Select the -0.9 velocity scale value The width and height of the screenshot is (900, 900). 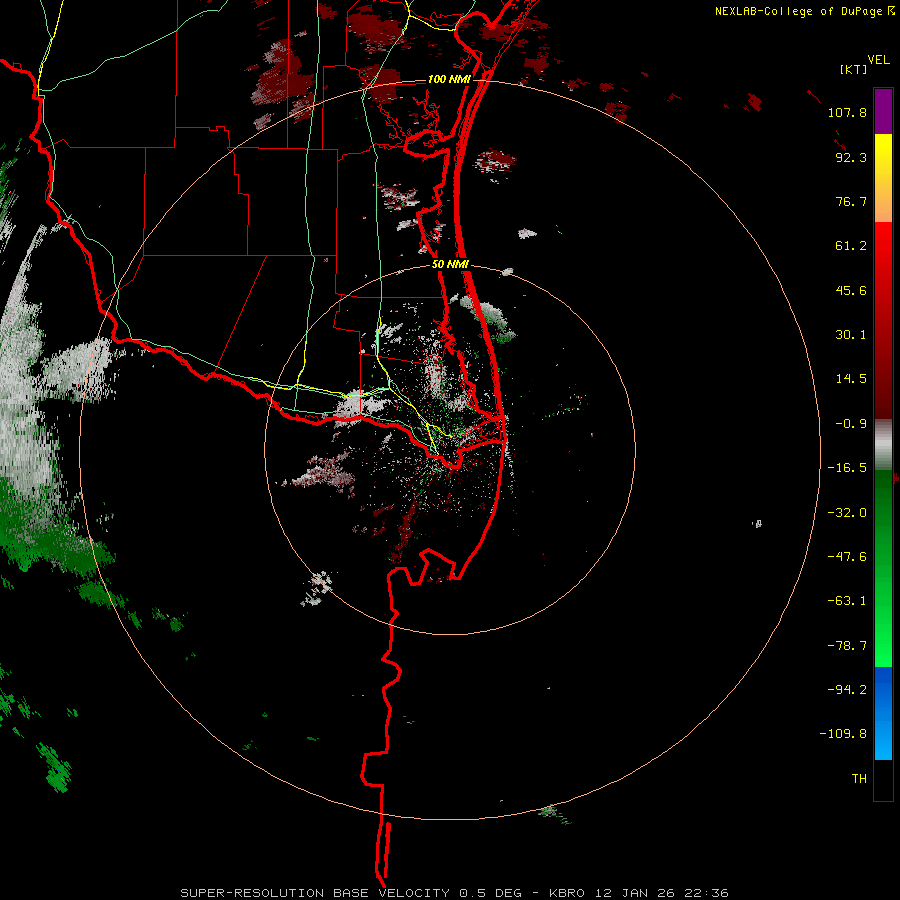(851, 424)
